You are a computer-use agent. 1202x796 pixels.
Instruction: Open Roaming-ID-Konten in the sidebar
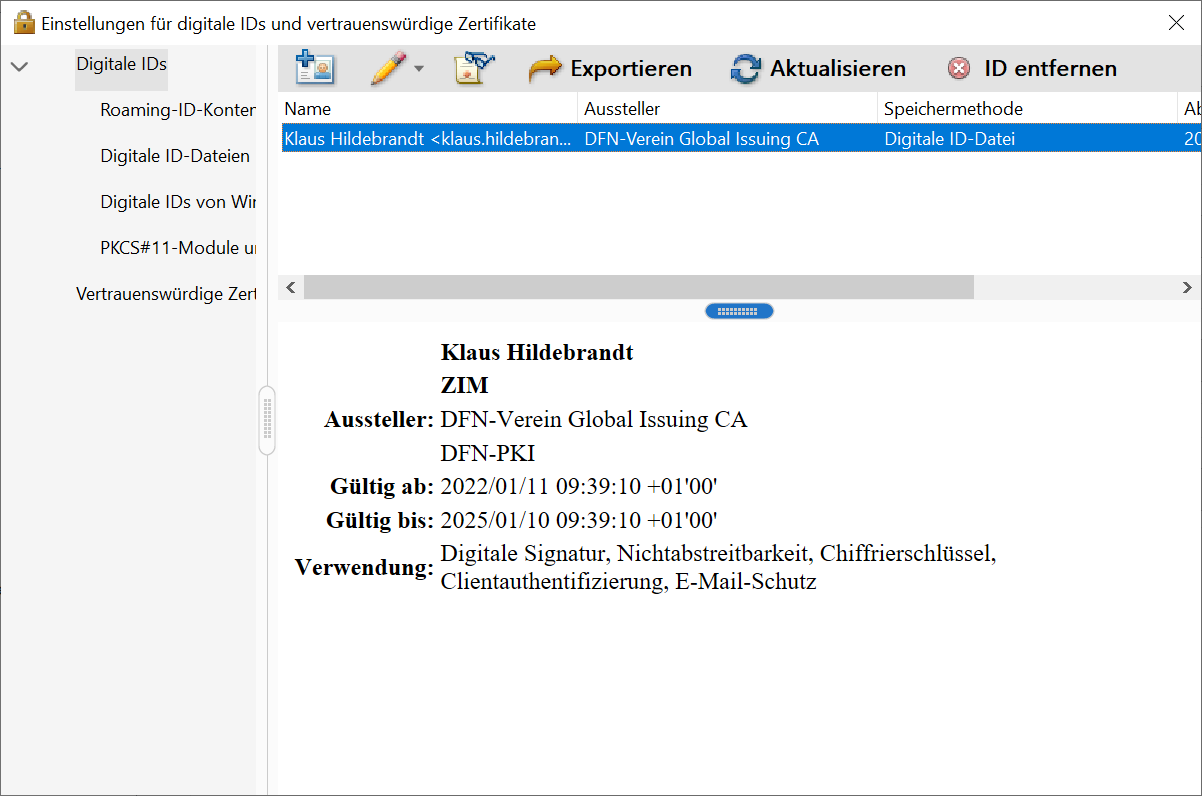click(177, 110)
